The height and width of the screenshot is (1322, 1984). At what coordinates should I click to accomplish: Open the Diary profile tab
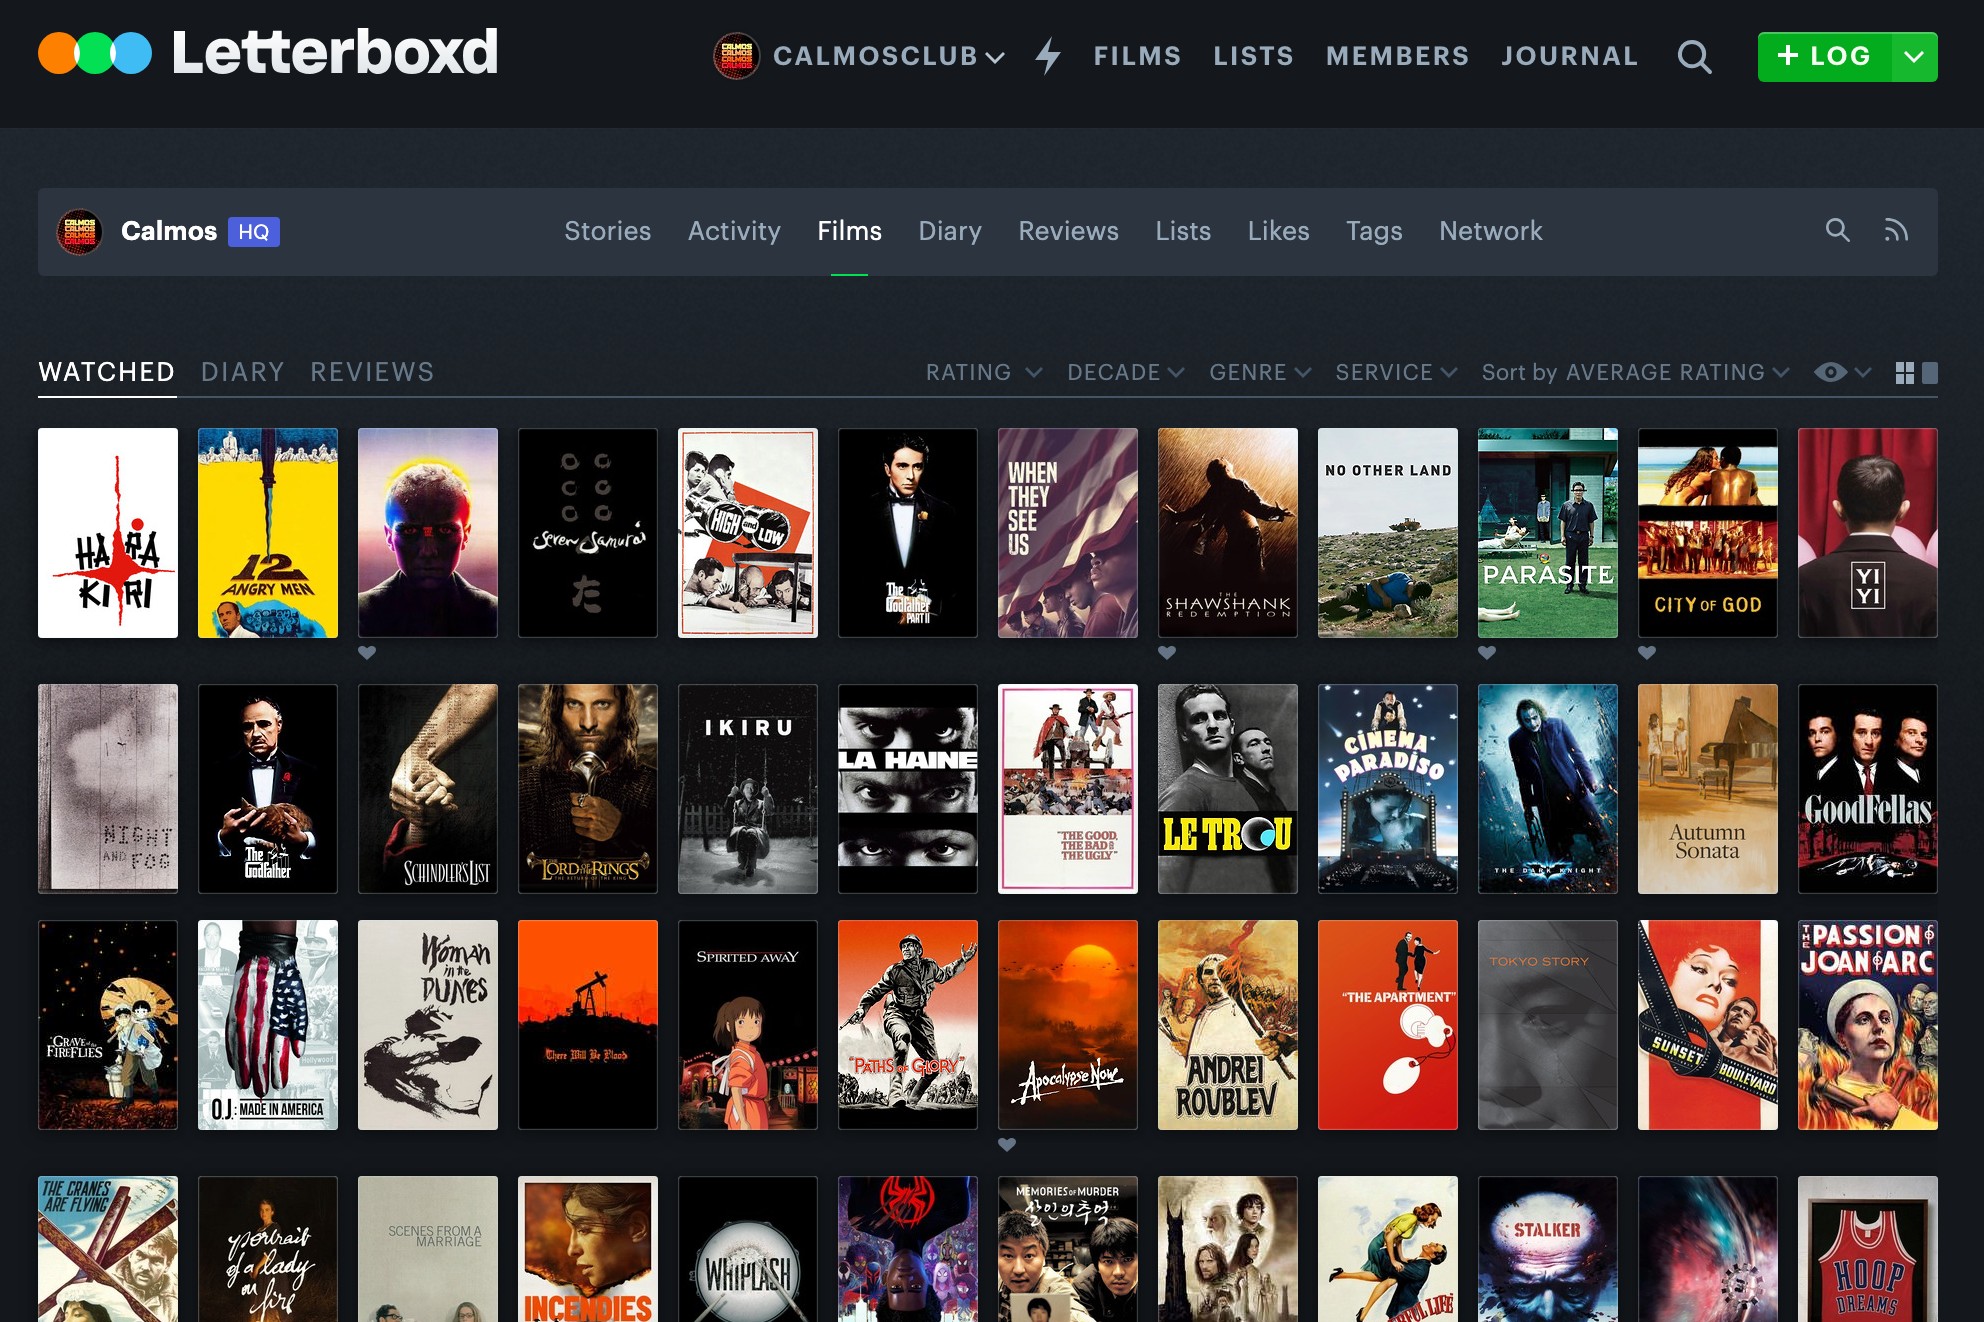tap(950, 231)
